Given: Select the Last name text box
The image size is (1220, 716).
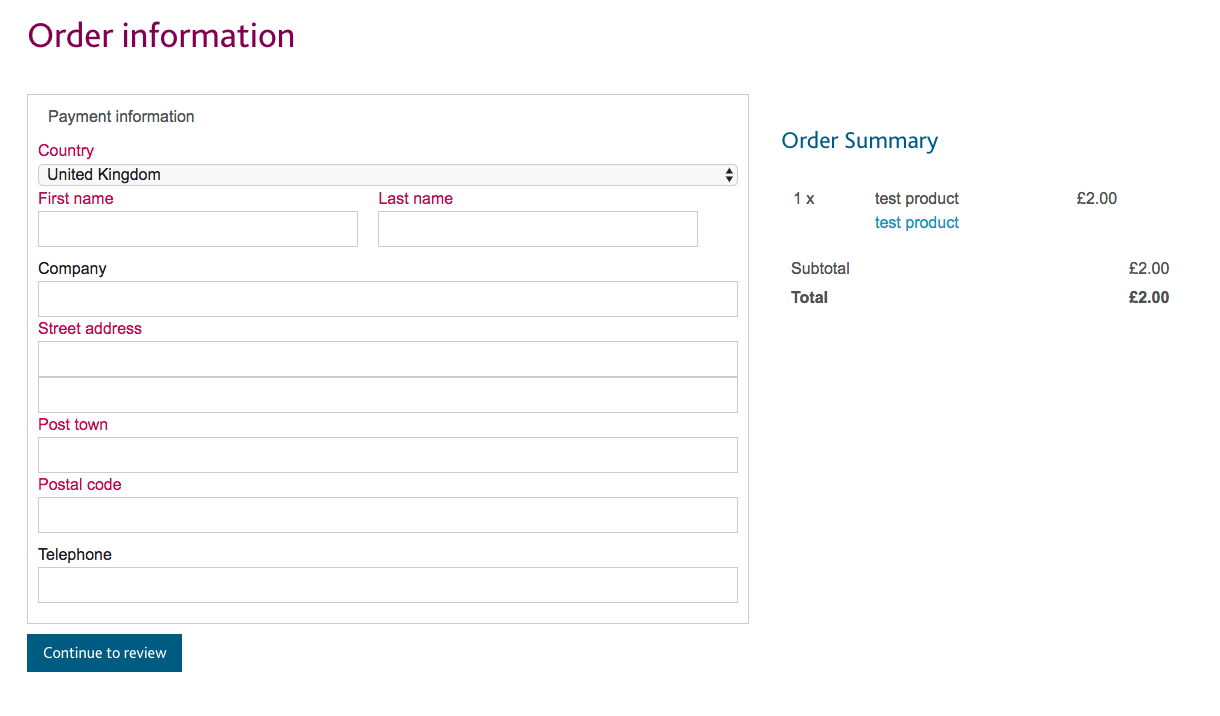Looking at the screenshot, I should click(537, 229).
